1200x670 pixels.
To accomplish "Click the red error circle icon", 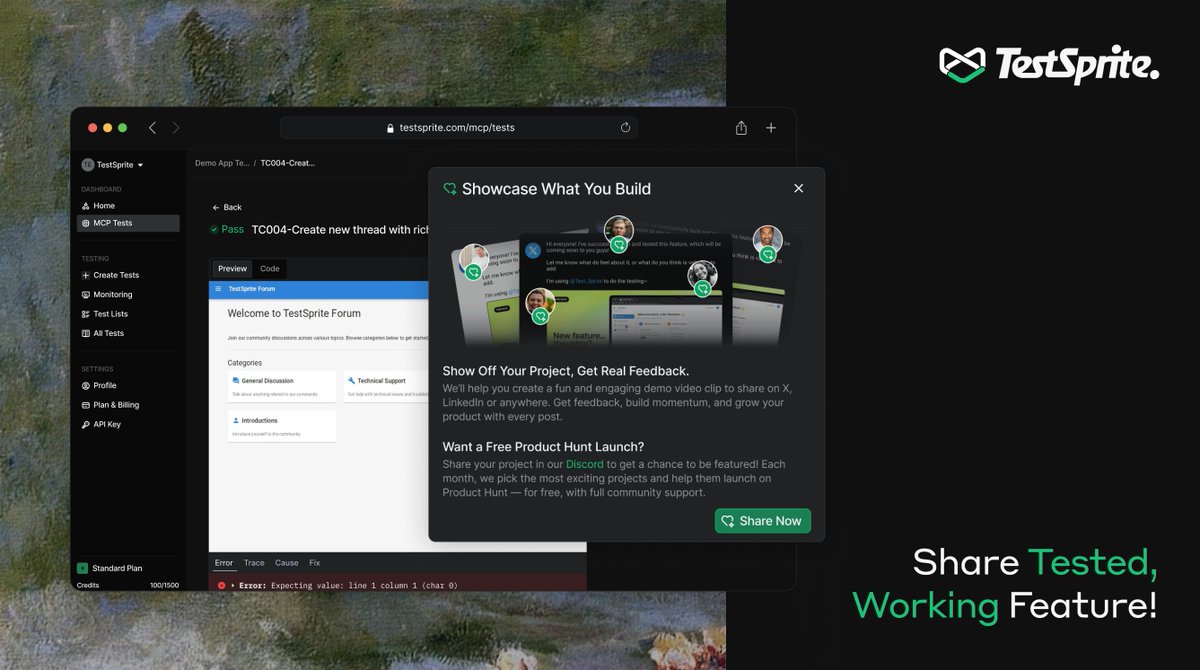I will (221, 585).
